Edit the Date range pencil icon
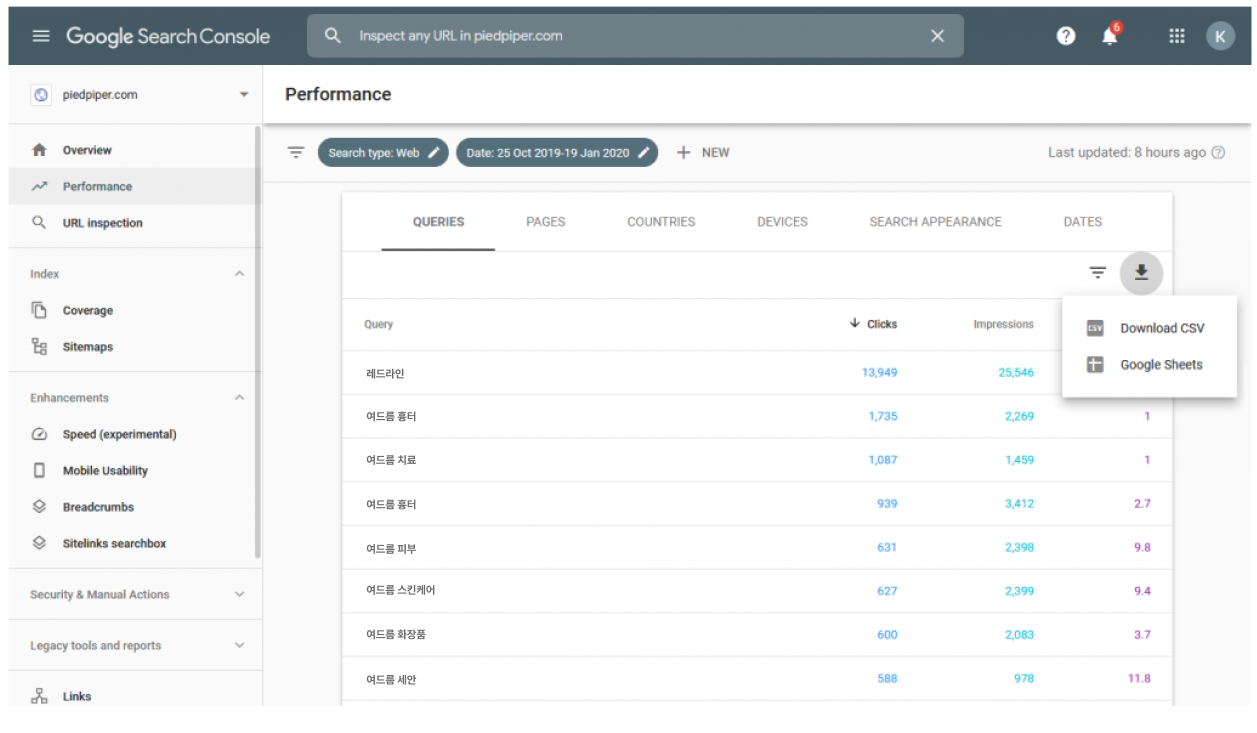1257x733 pixels. tap(644, 153)
